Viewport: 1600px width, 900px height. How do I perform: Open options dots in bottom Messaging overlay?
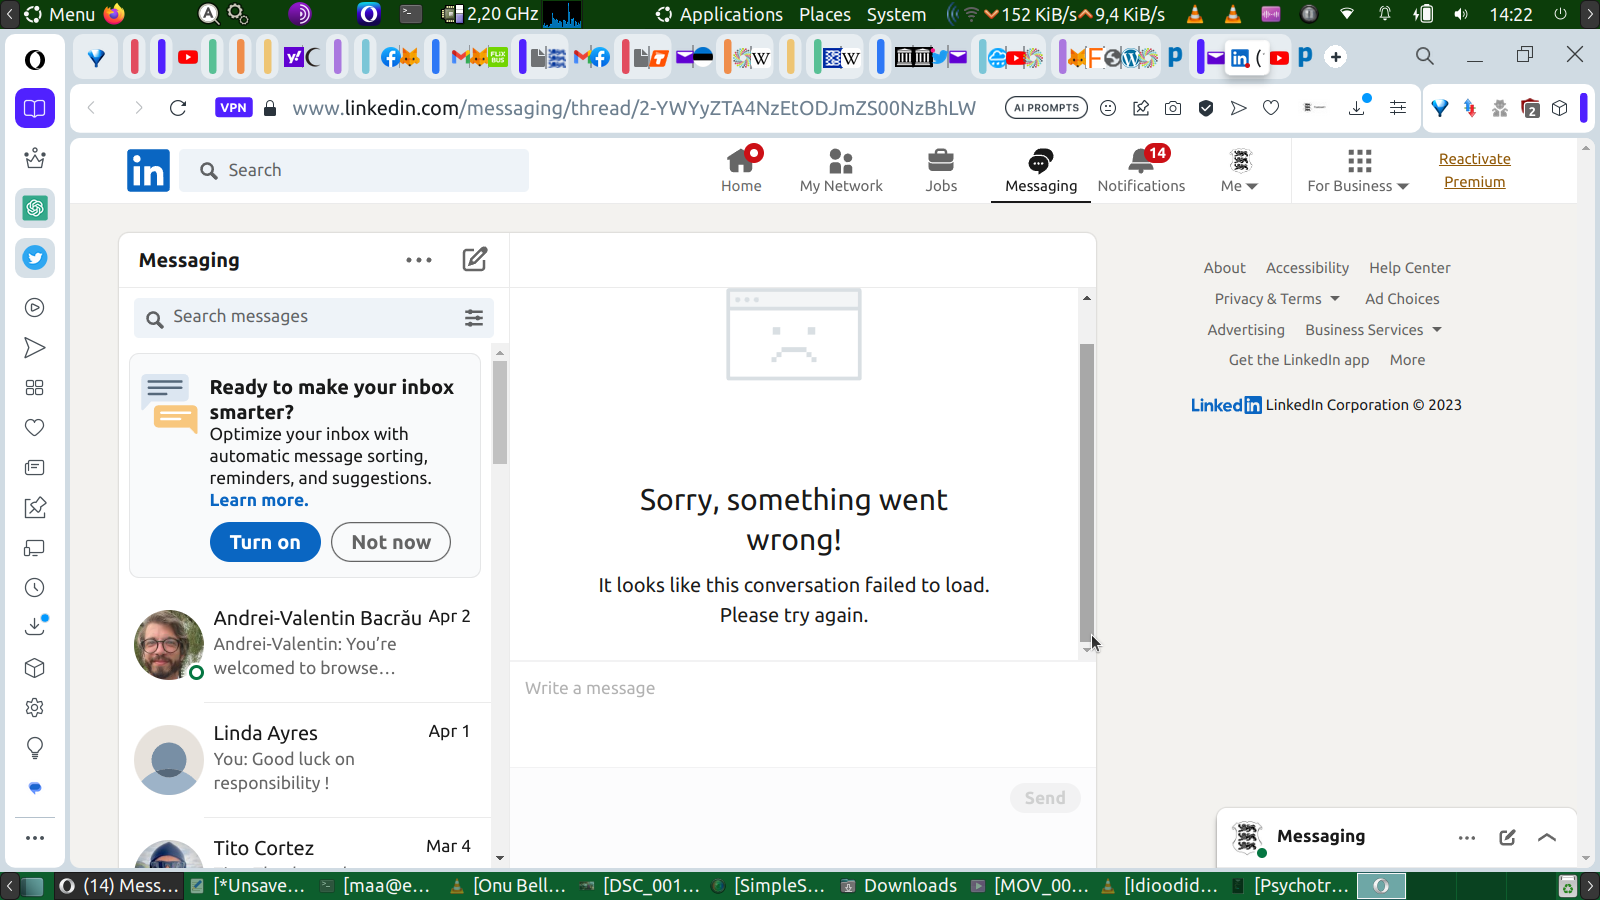point(1467,838)
